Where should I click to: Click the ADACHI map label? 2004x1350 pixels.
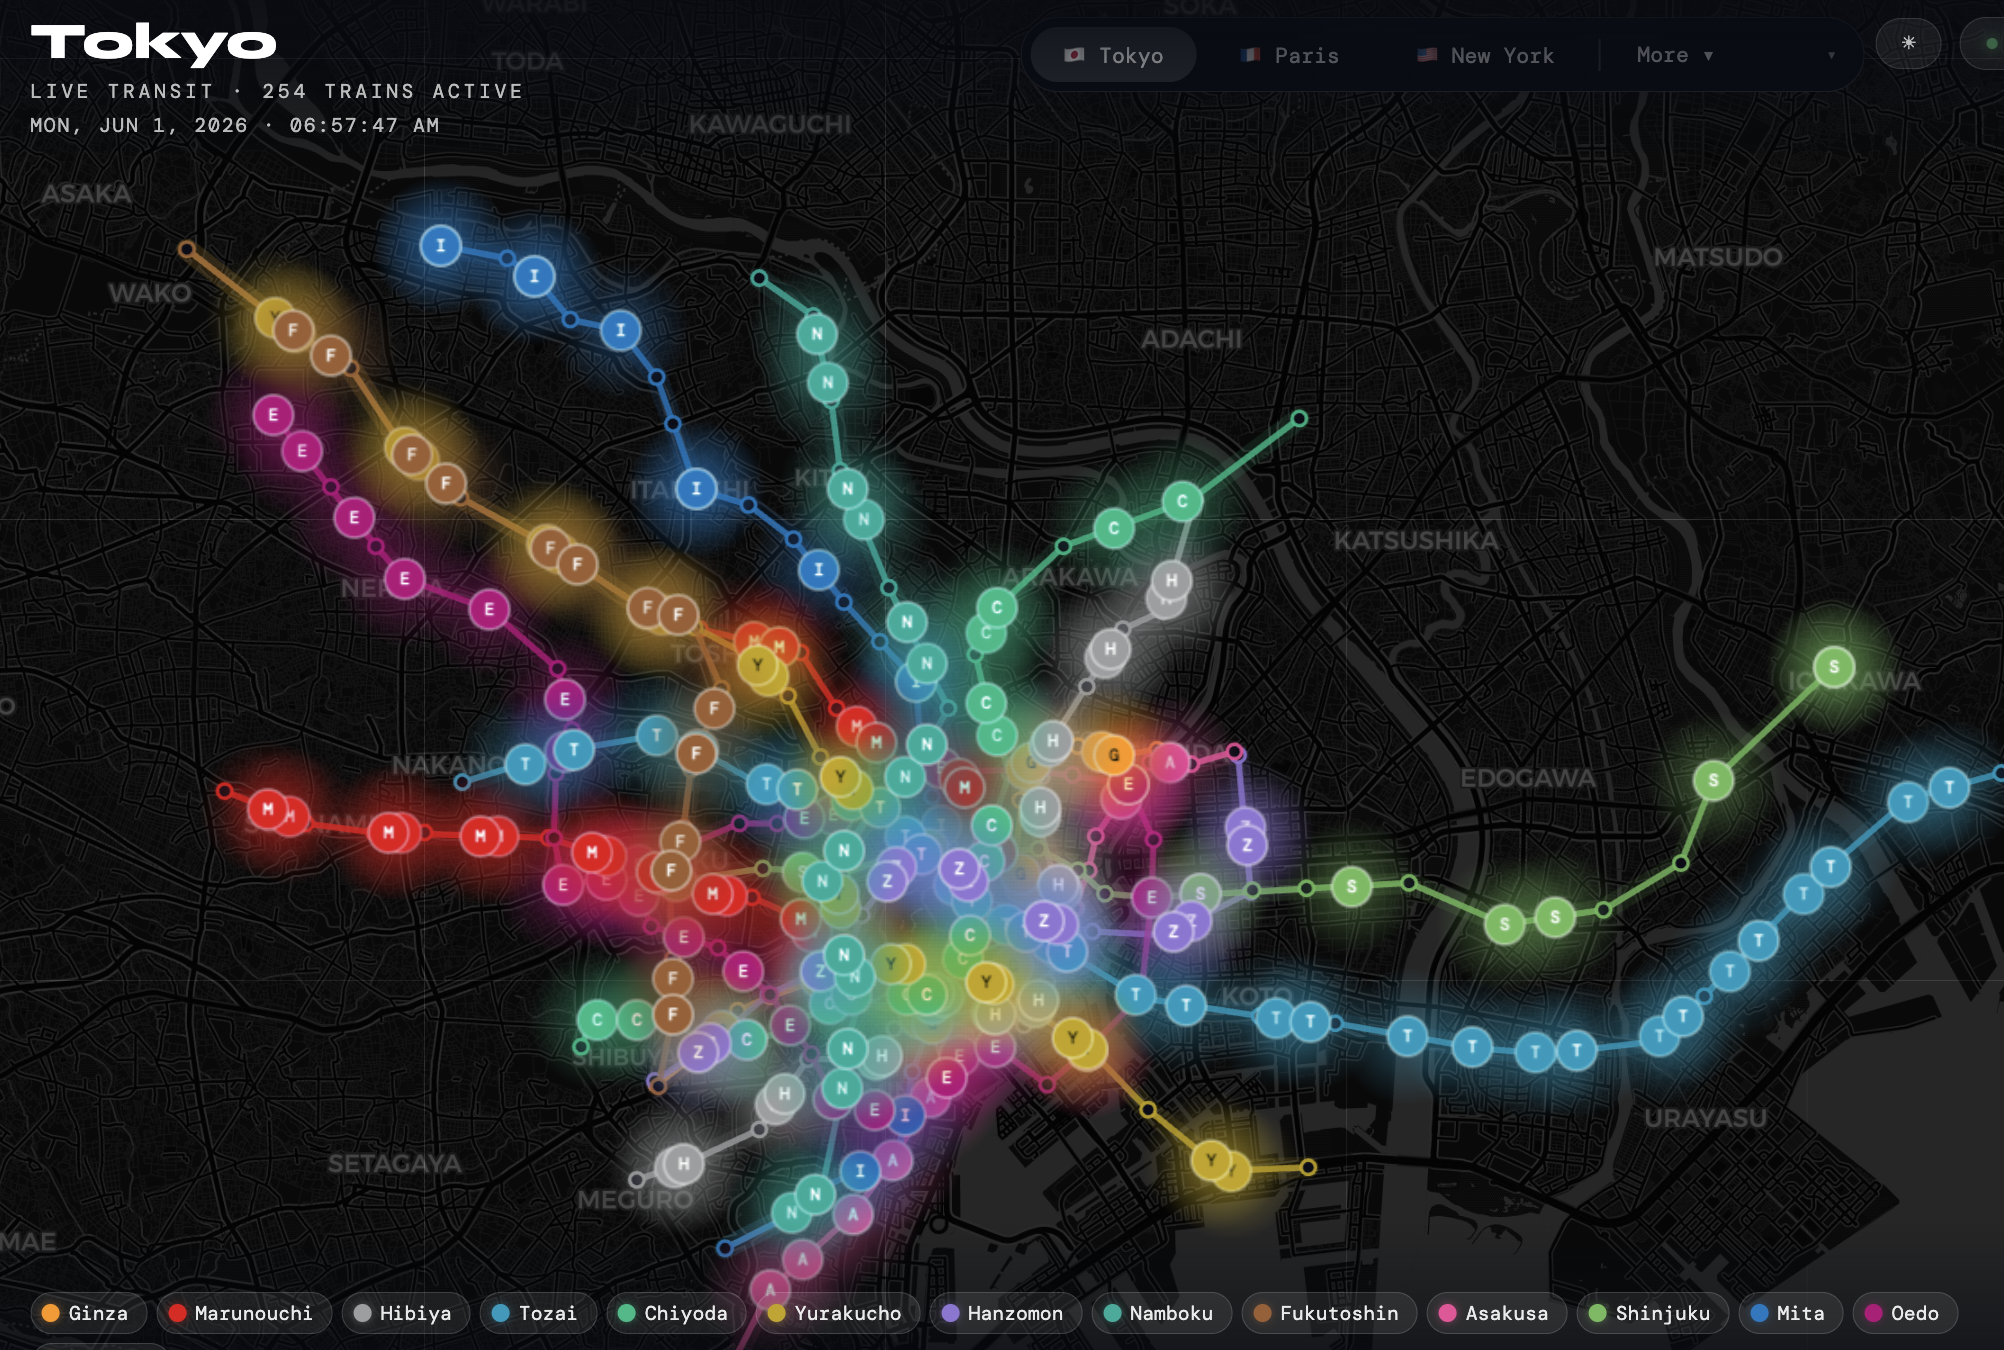pos(1191,339)
